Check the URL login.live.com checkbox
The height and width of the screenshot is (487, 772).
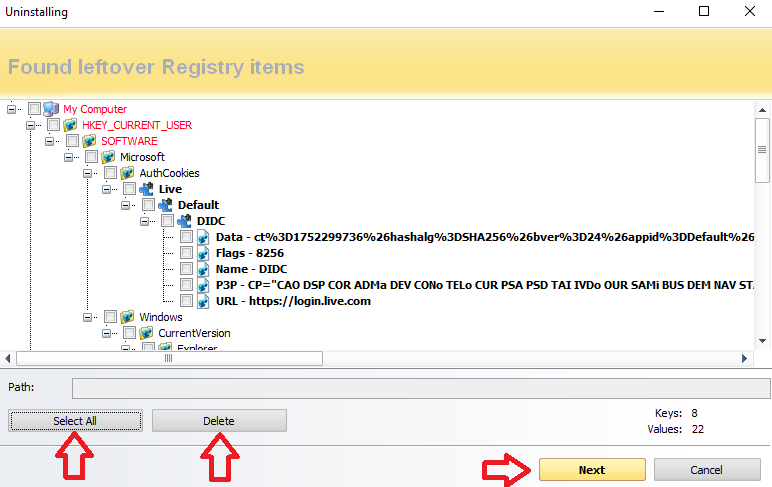pyautogui.click(x=186, y=300)
